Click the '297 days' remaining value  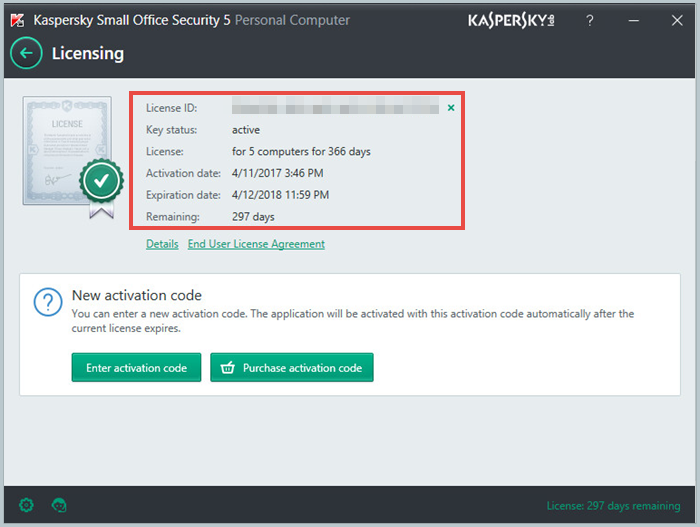coord(253,217)
